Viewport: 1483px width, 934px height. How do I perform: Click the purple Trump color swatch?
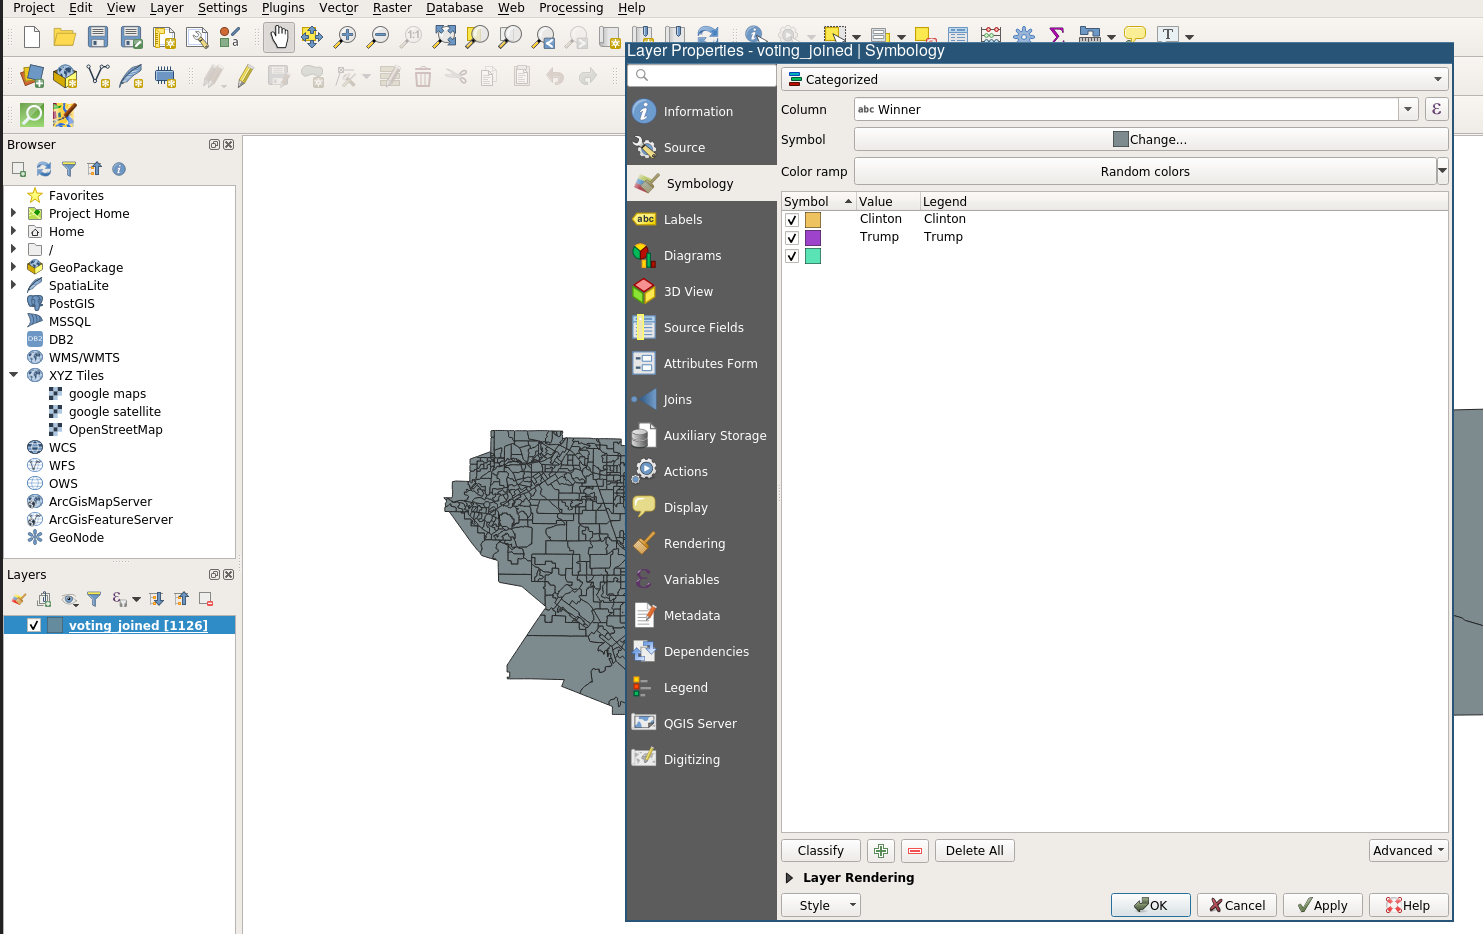tap(813, 238)
